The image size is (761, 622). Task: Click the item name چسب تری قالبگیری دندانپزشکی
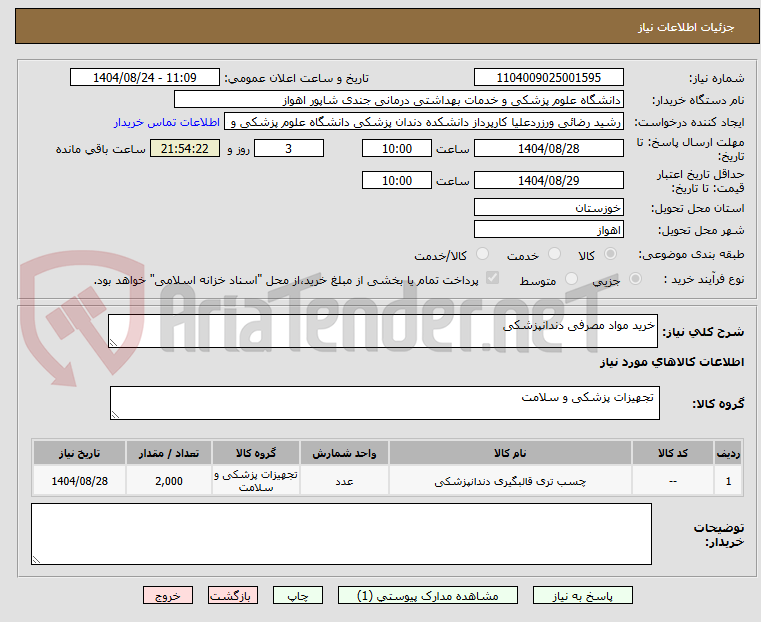[510, 481]
